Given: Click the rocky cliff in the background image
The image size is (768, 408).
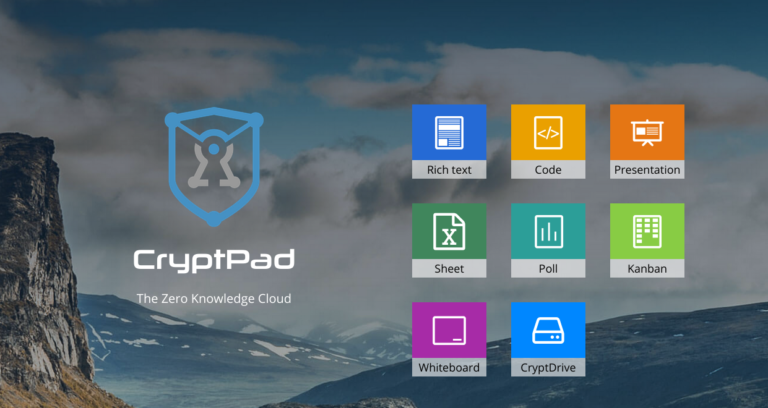Looking at the screenshot, I should 35,250.
